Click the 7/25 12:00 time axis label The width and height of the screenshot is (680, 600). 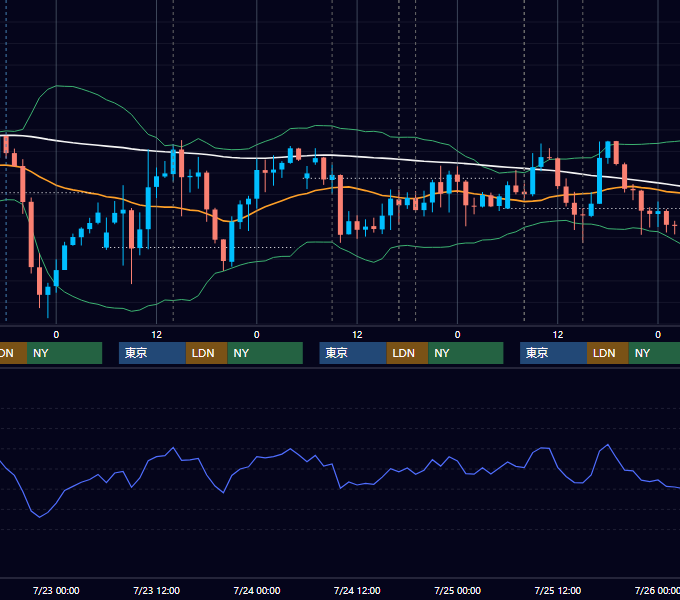point(558,590)
